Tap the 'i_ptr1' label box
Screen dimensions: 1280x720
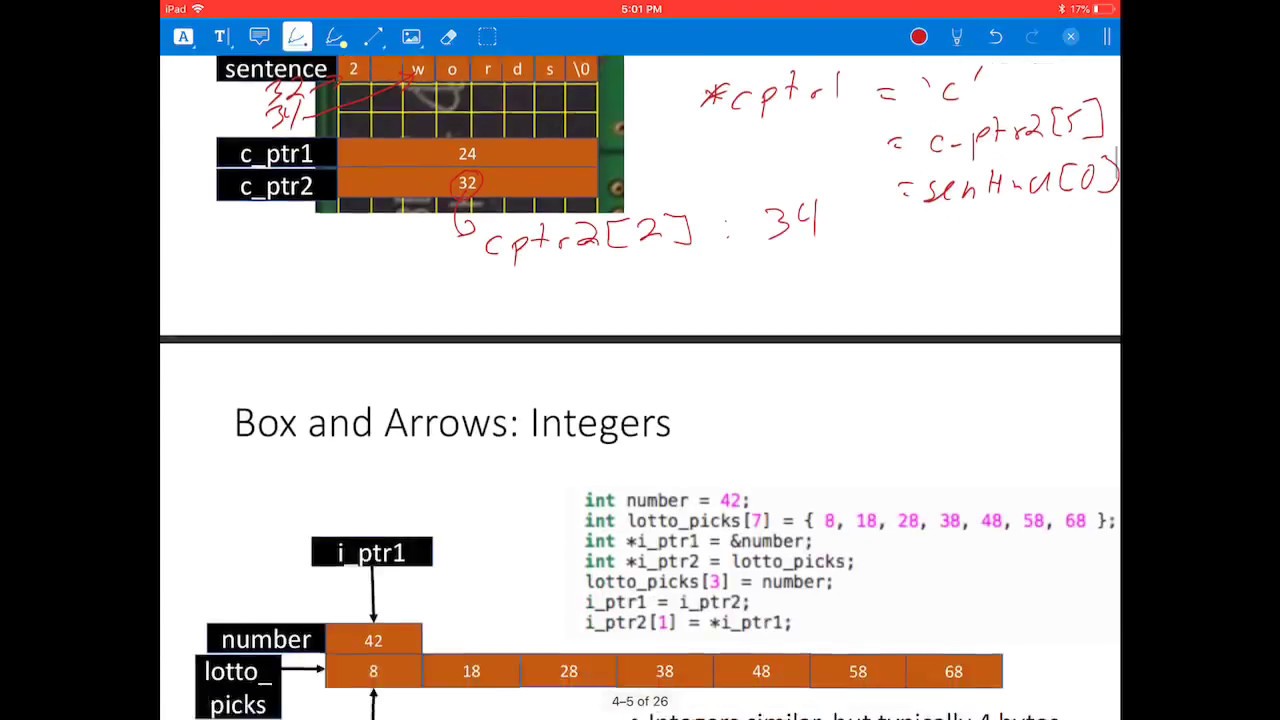click(x=372, y=552)
